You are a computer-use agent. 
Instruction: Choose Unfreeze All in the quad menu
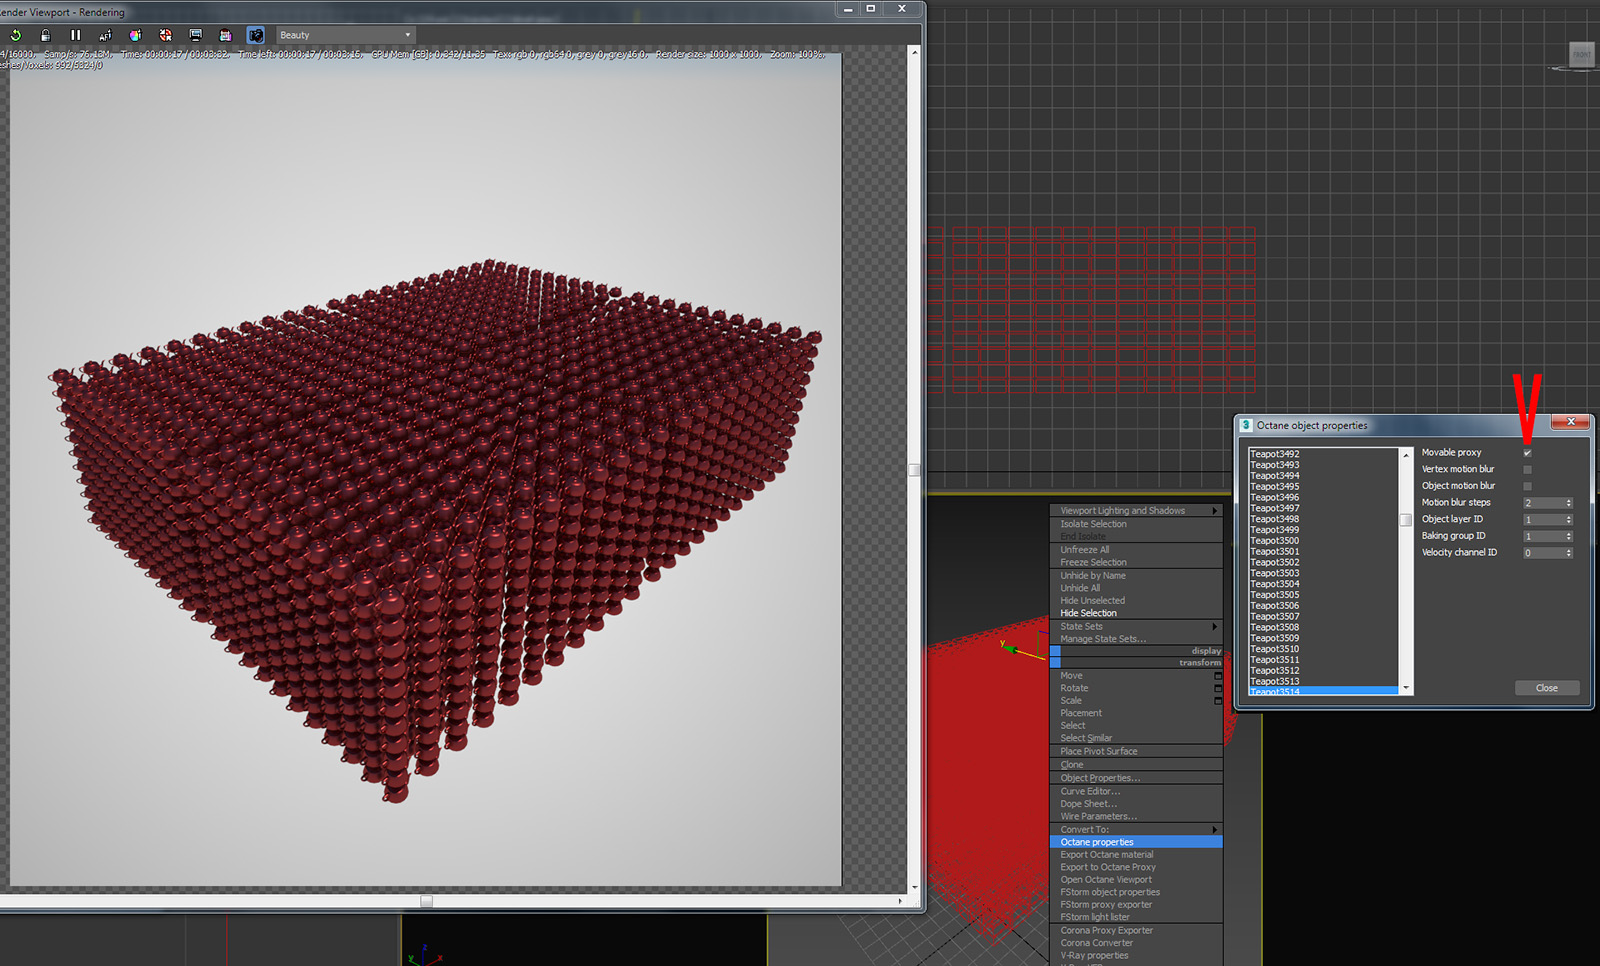pos(1136,550)
